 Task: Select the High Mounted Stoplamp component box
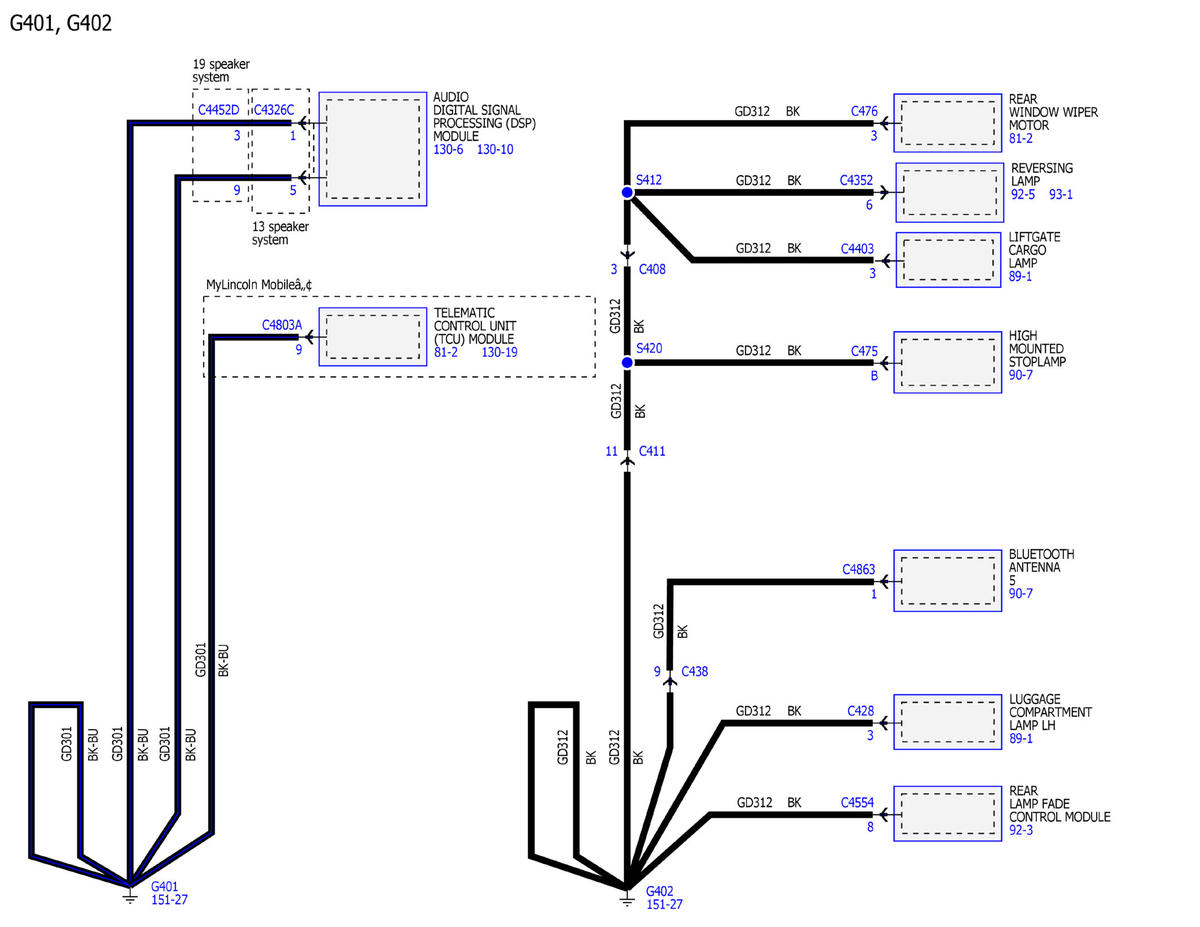tap(947, 362)
